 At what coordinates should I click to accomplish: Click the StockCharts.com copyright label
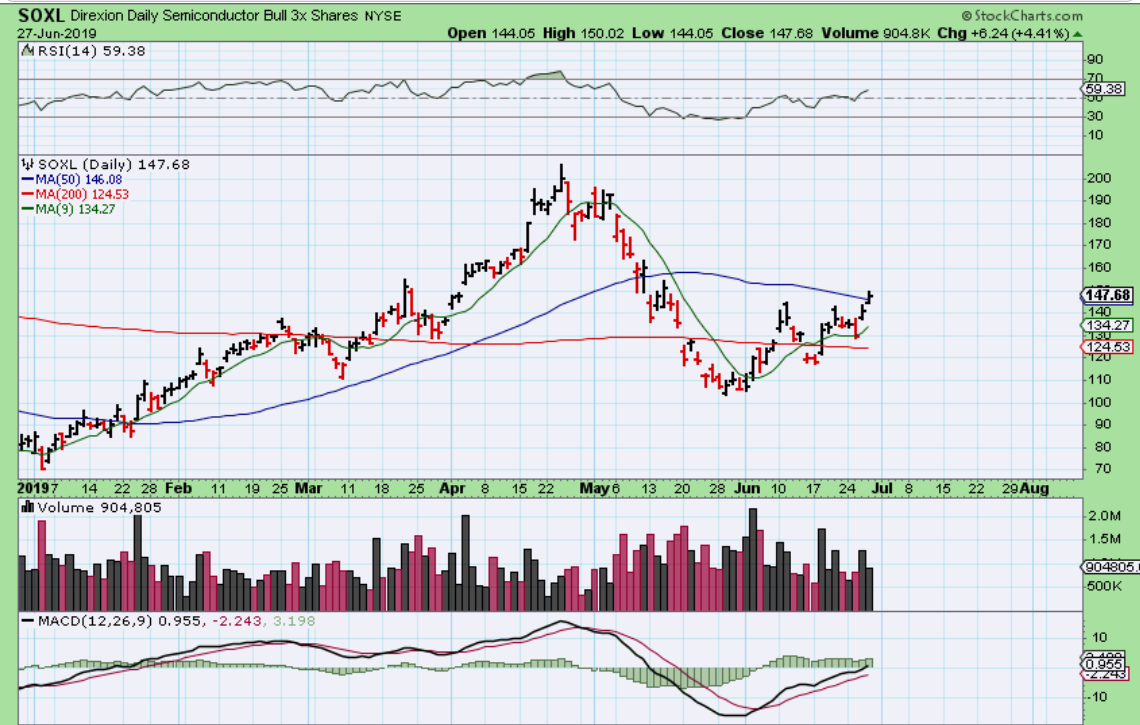point(1021,15)
